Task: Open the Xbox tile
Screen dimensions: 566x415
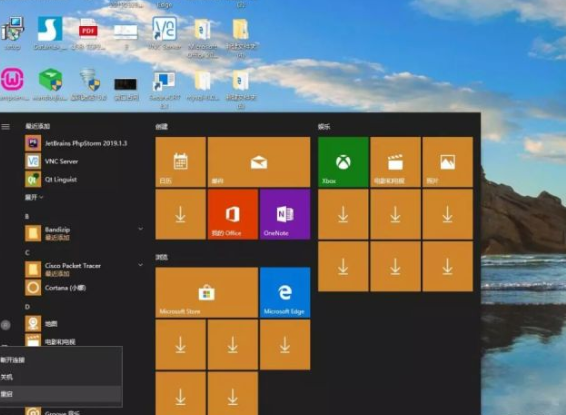Action: (343, 162)
